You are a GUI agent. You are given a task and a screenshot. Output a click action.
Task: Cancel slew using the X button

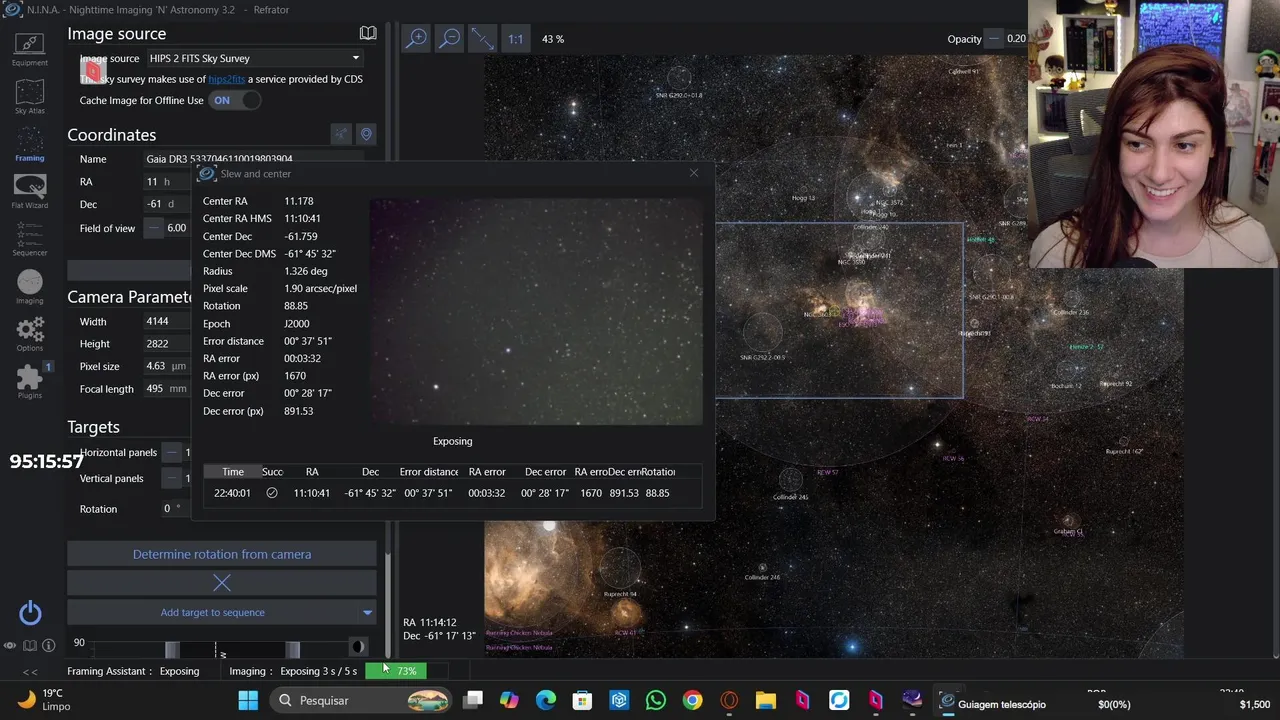222,582
